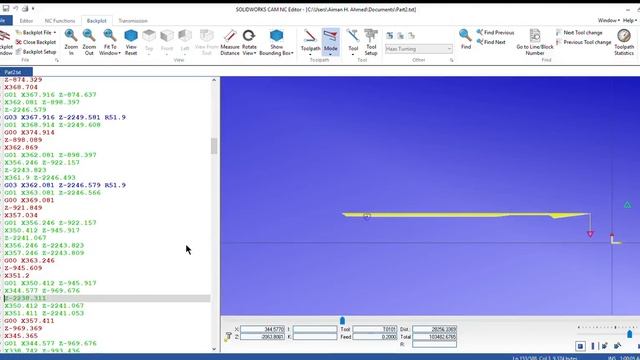Click the simulation speed slider handle
Viewport: 640px width, 360px height.
click(x=630, y=335)
